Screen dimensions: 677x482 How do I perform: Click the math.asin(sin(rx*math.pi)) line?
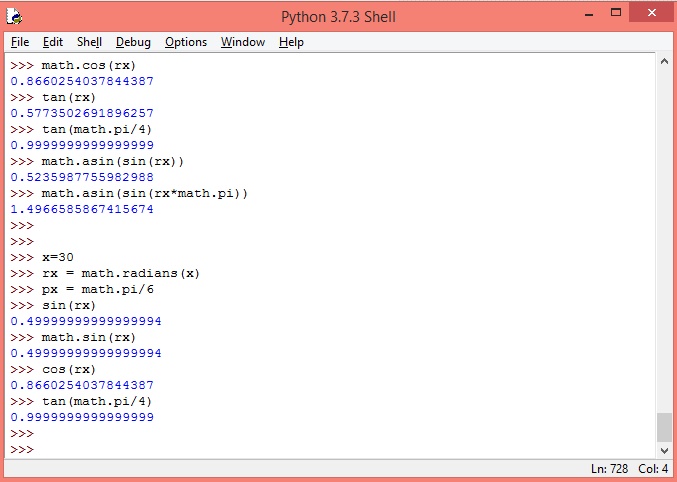(x=145, y=193)
